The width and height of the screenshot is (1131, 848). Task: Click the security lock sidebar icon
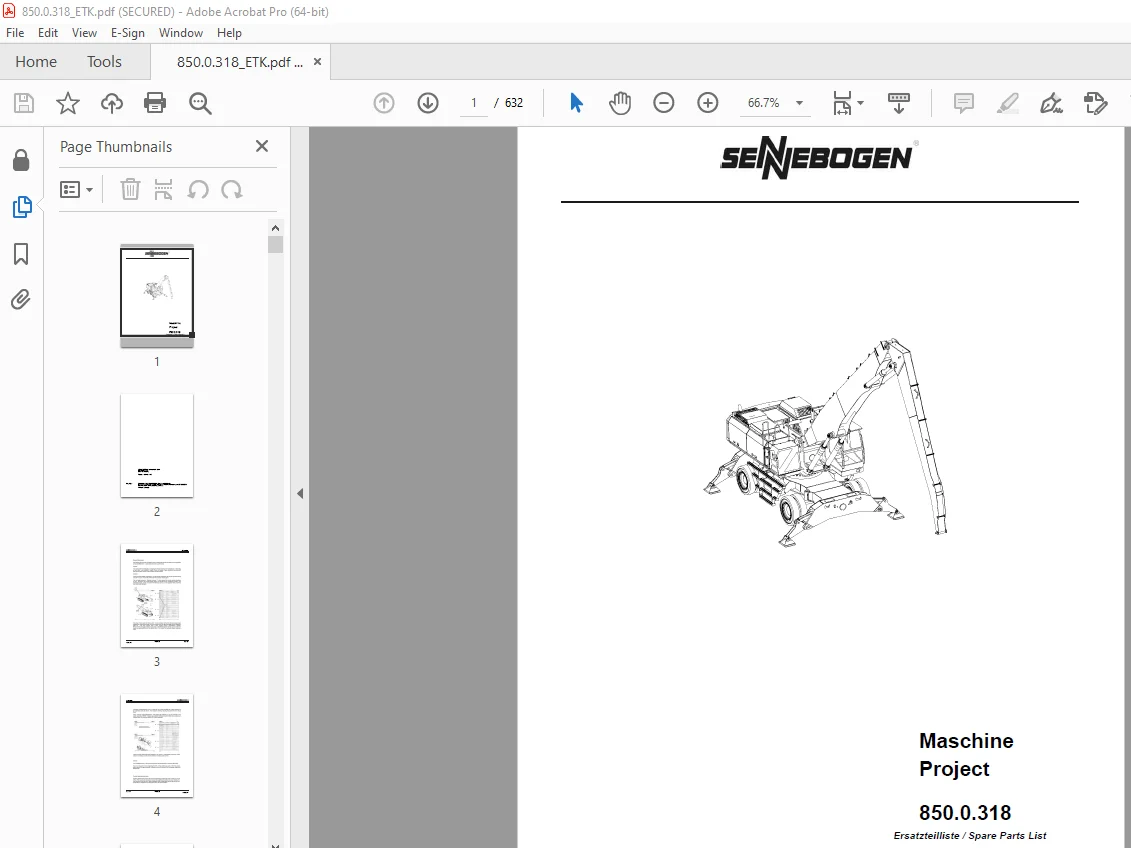(21, 160)
